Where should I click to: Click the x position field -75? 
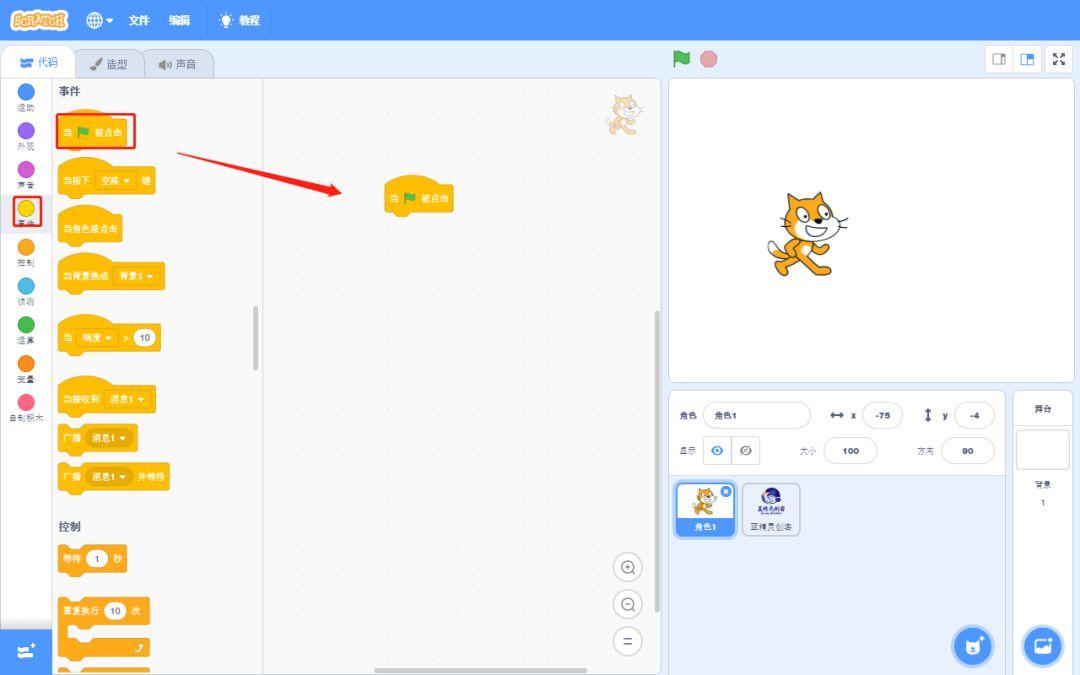click(x=882, y=415)
